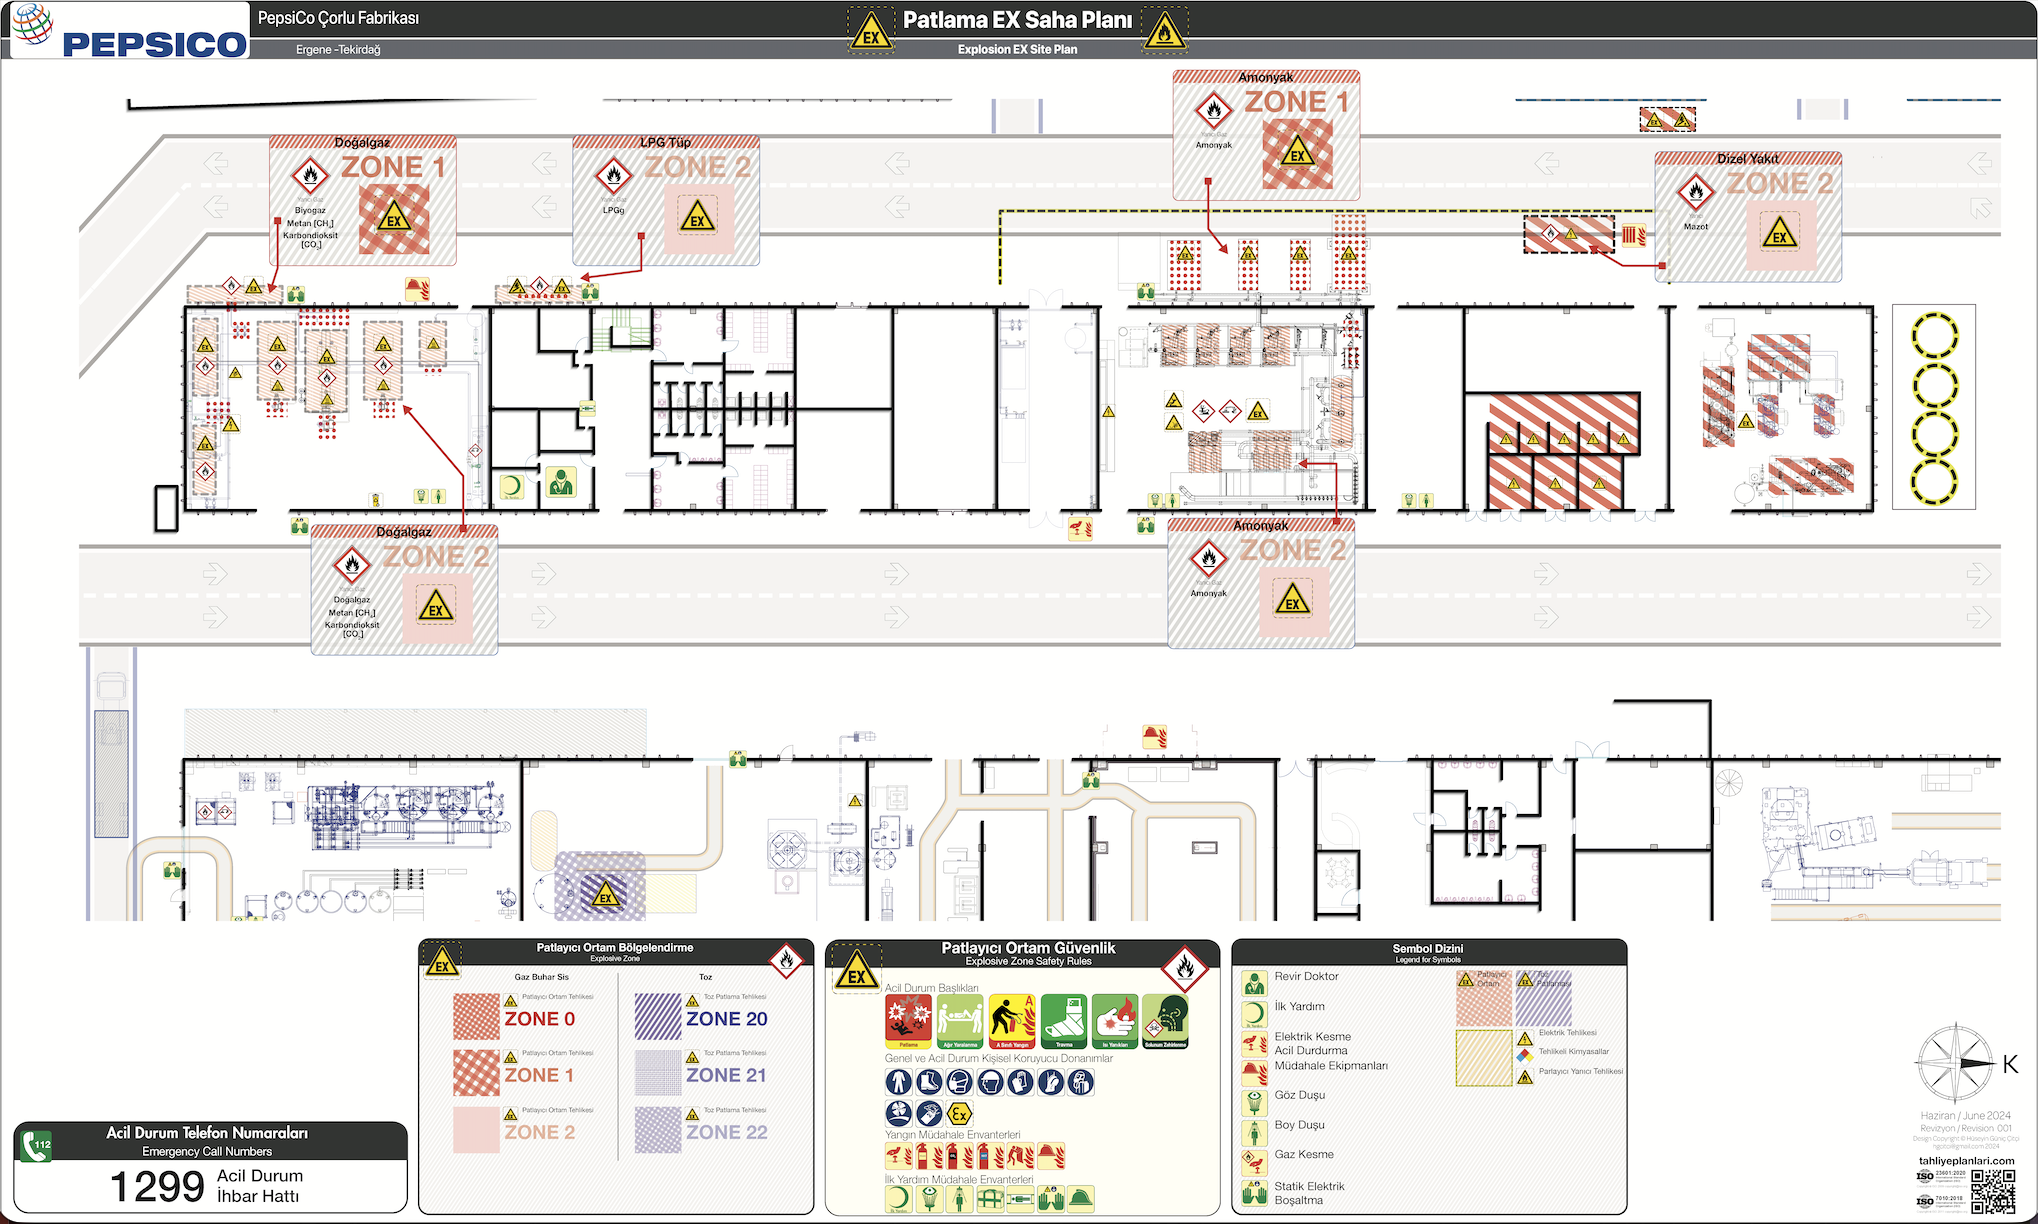Select the Revir Doktor legend icon

tap(1254, 982)
